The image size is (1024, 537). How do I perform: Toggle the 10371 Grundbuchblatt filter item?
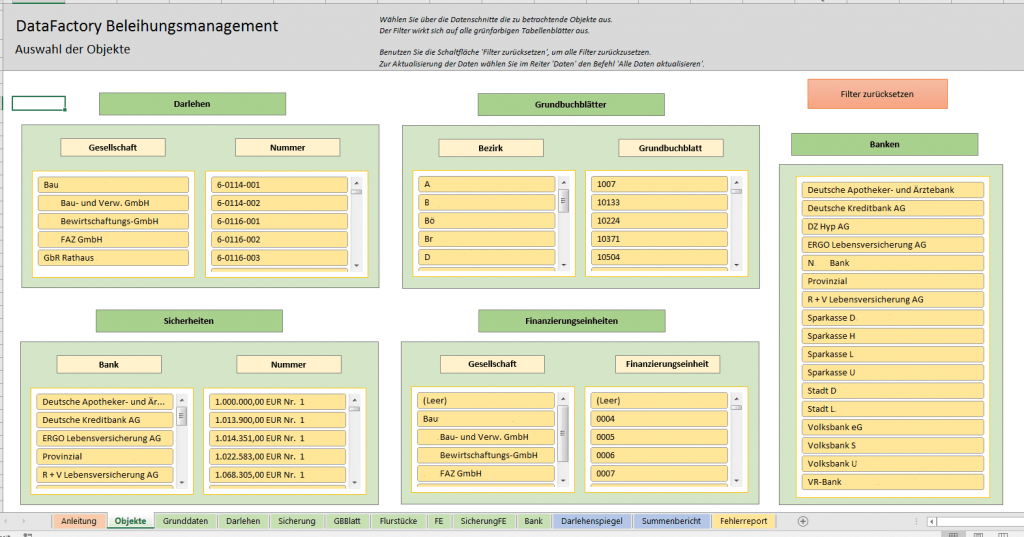659,240
